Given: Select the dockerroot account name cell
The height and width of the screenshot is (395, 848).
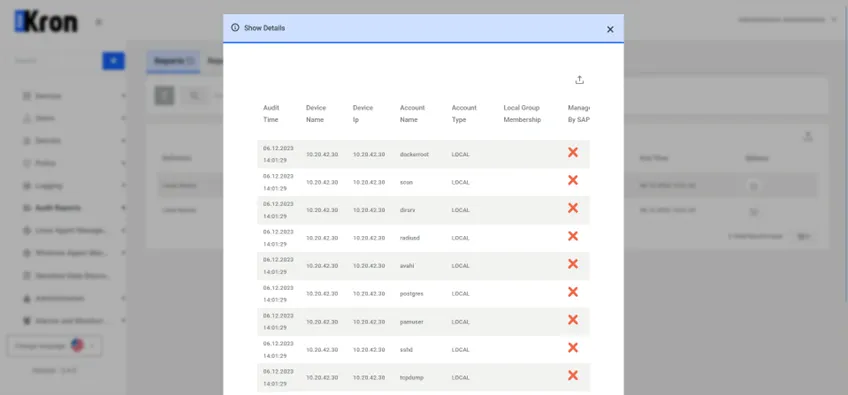Looking at the screenshot, I should tap(414, 154).
